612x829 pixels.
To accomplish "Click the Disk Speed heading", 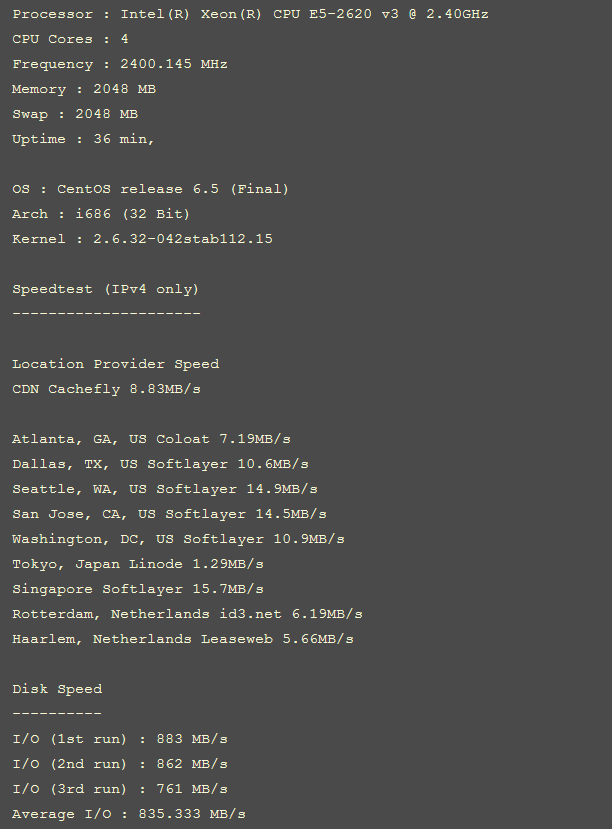I will tap(57, 689).
